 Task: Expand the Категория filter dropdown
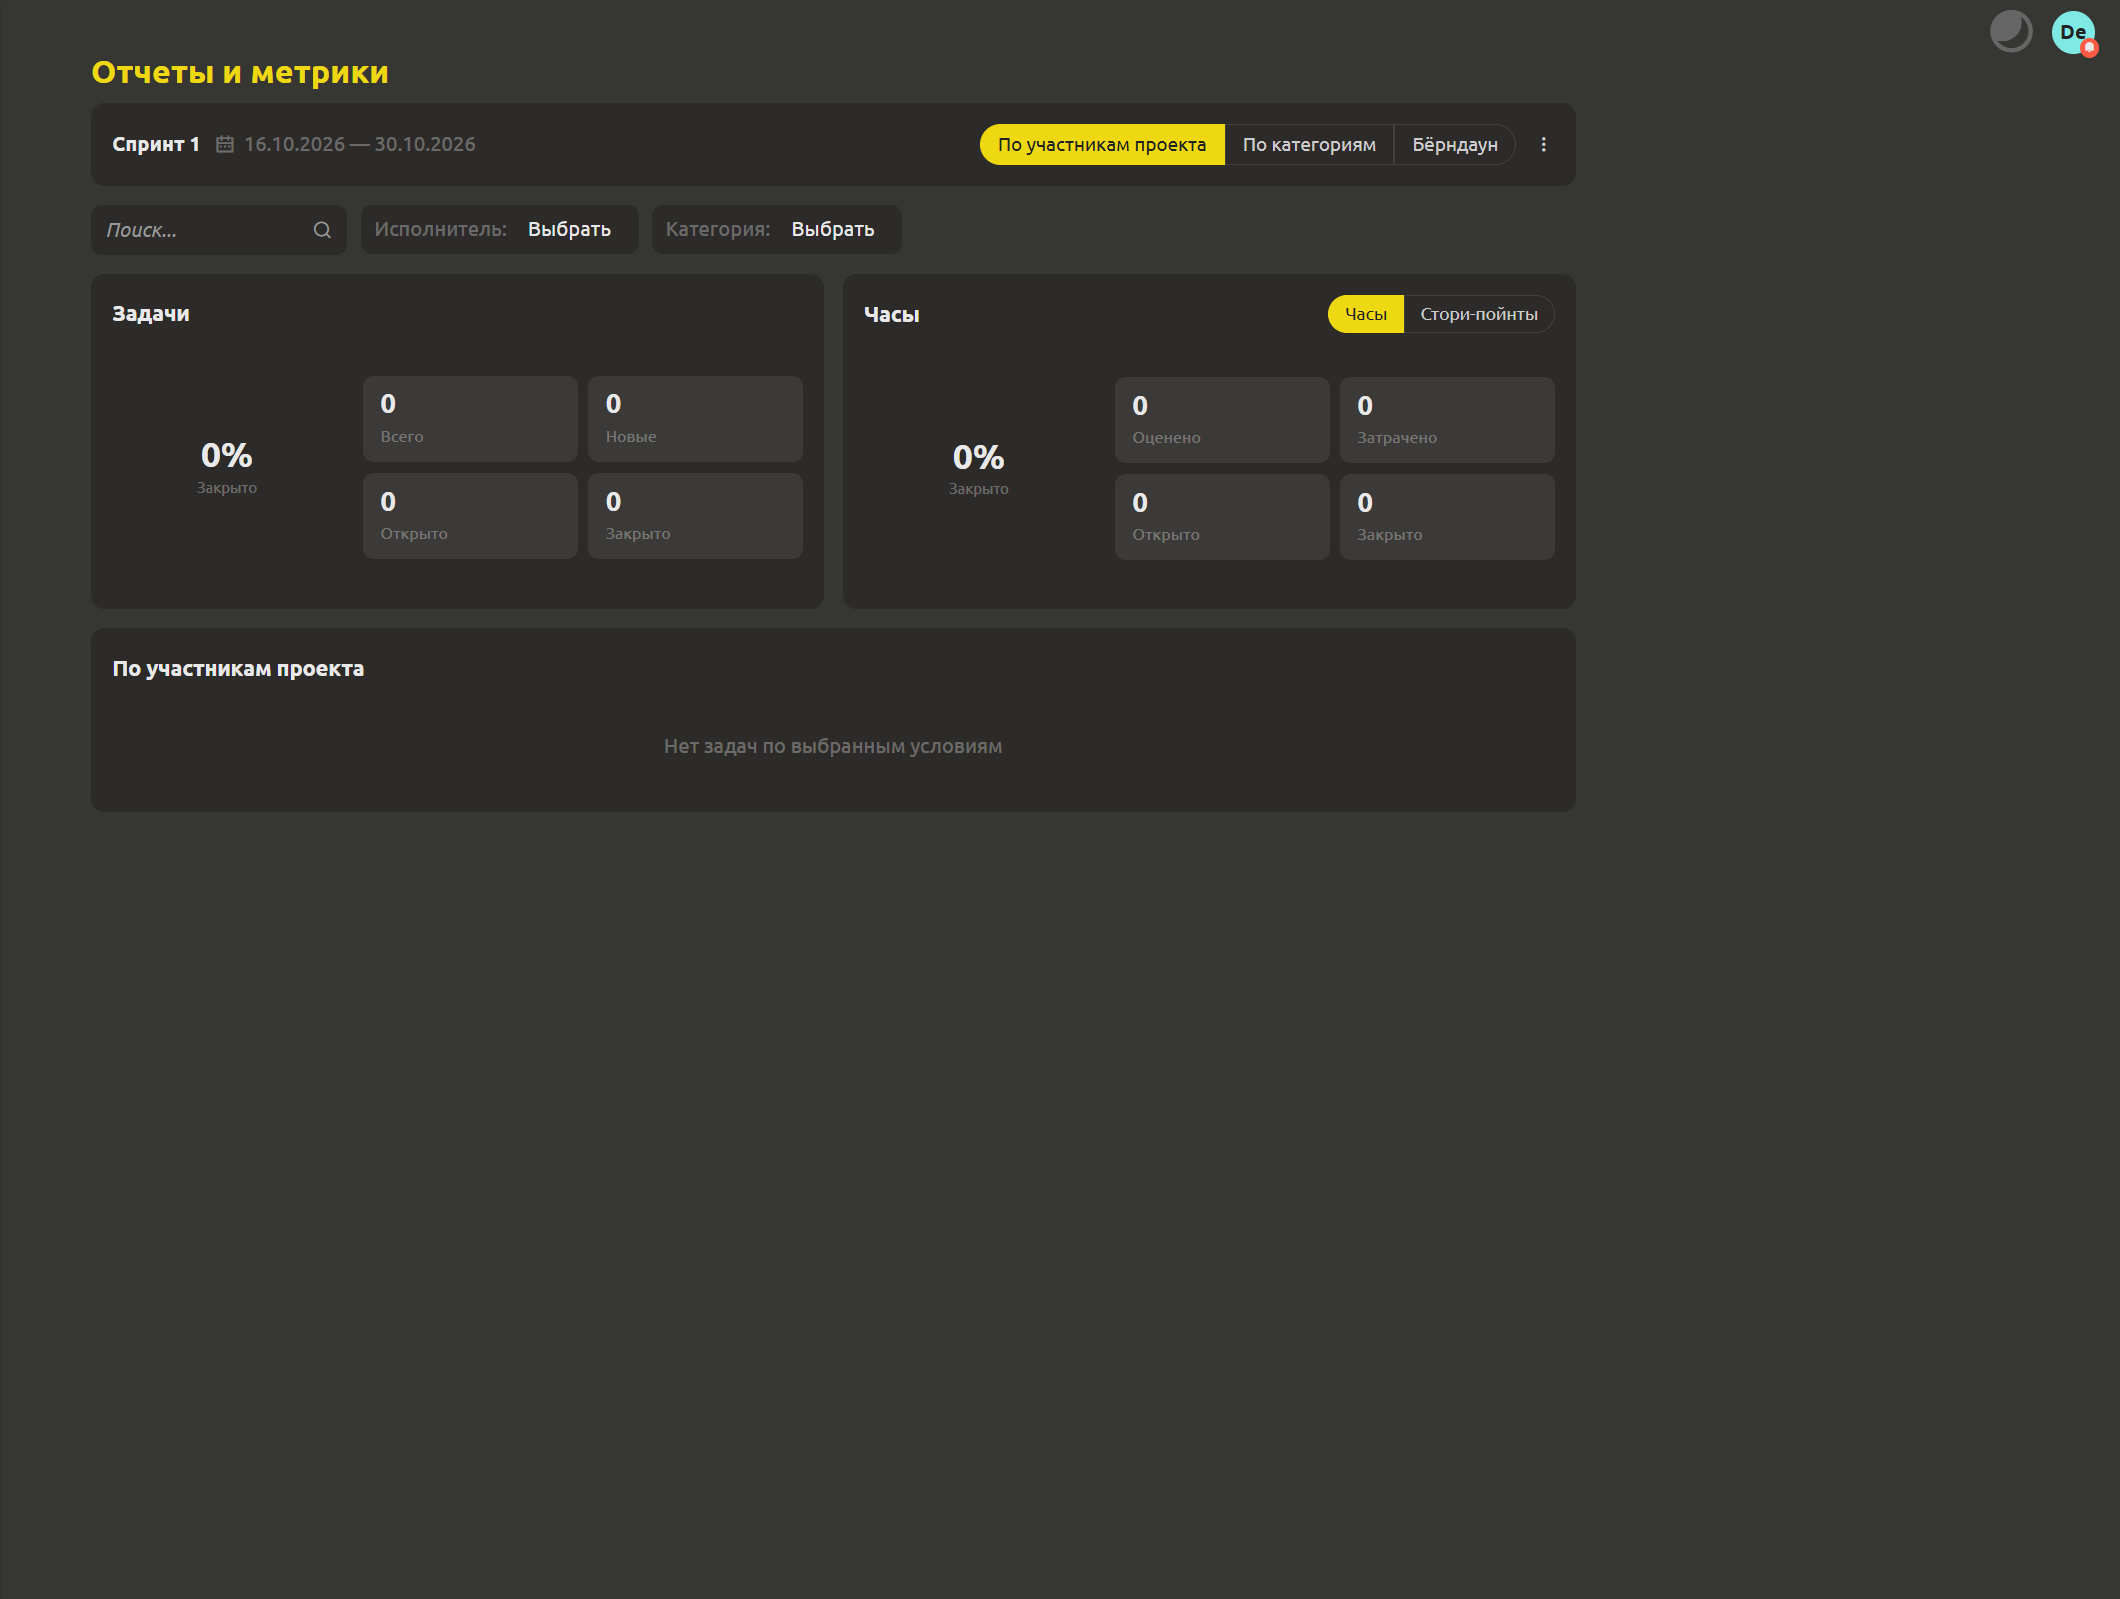(776, 229)
